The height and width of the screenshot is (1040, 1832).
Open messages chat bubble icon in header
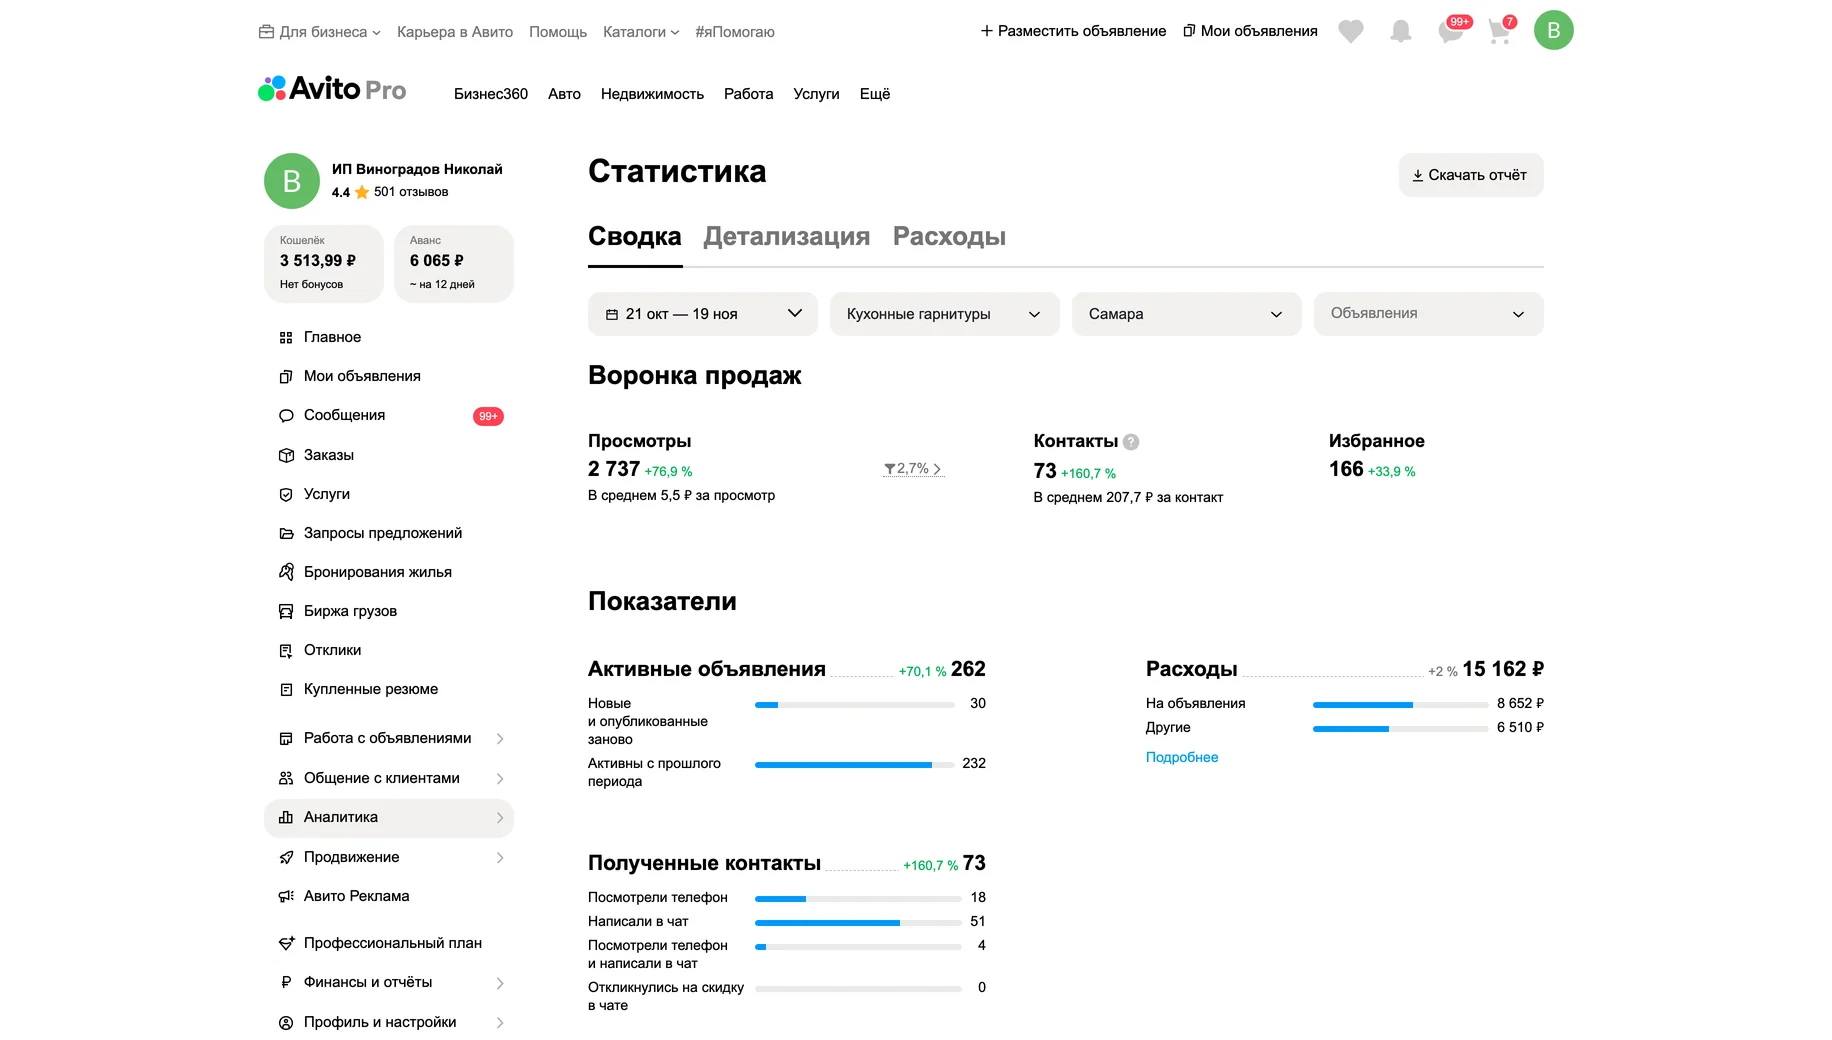tap(1450, 31)
